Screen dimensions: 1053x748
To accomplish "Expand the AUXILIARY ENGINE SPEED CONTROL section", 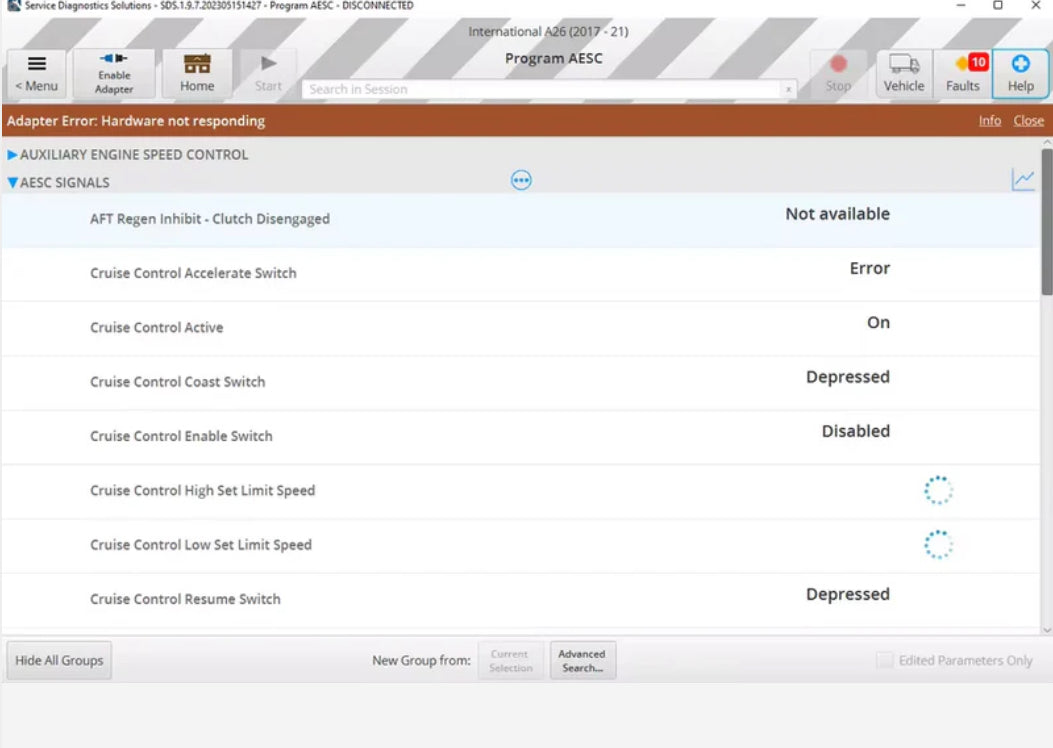I will pos(11,155).
